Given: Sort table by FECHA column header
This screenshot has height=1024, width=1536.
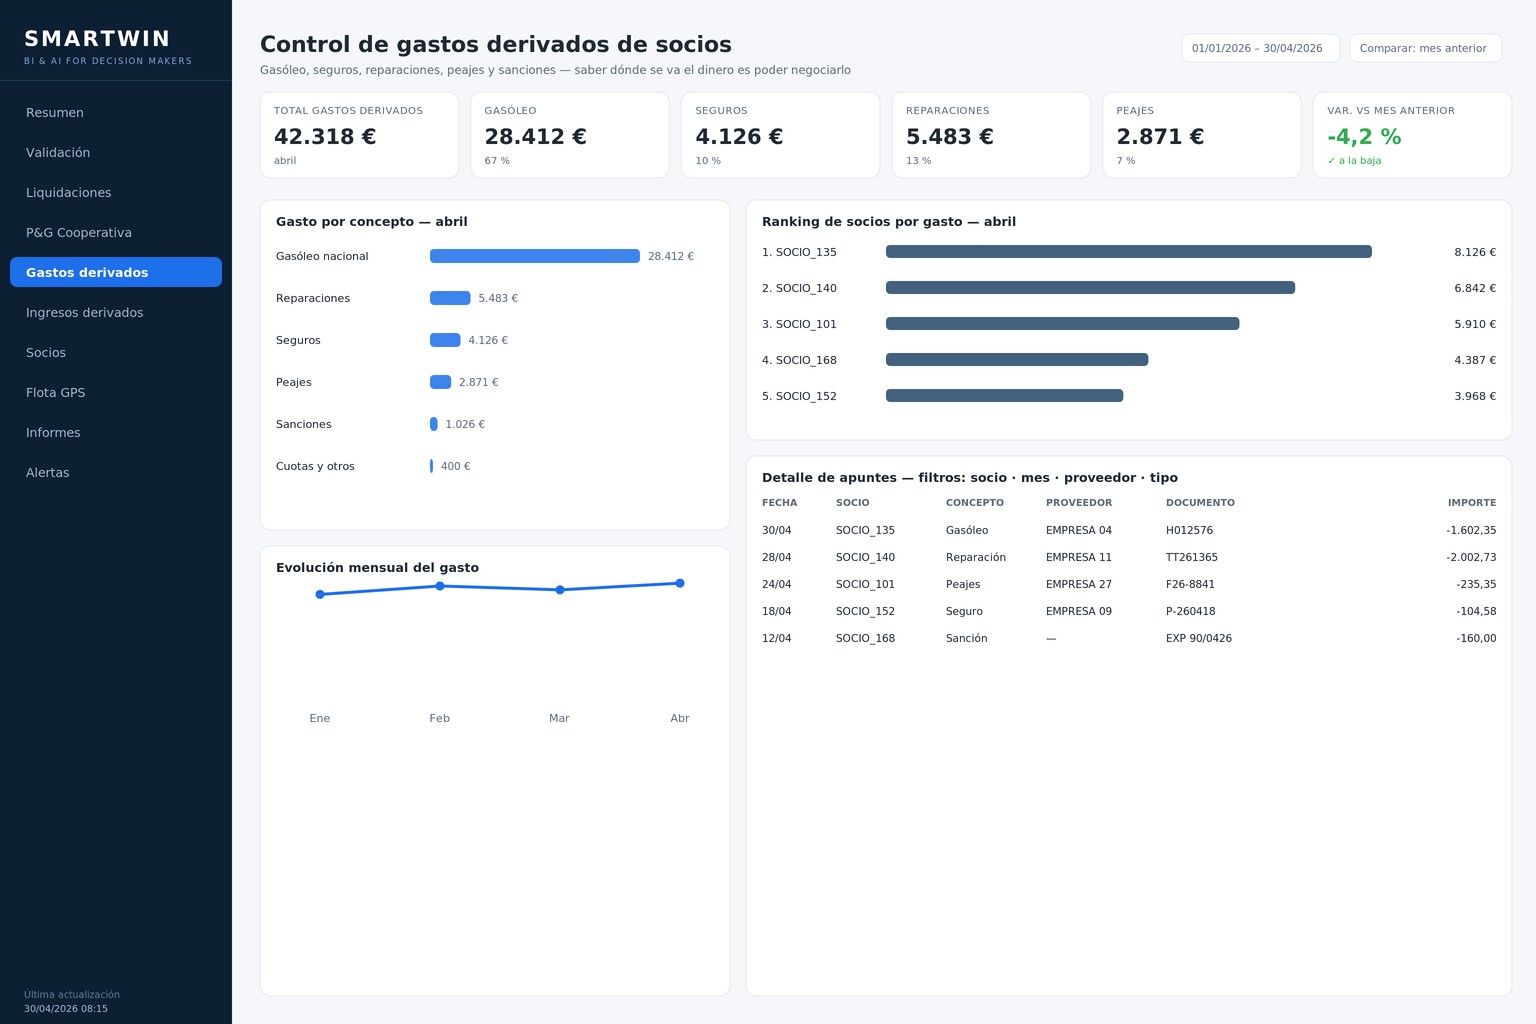Looking at the screenshot, I should pos(780,503).
